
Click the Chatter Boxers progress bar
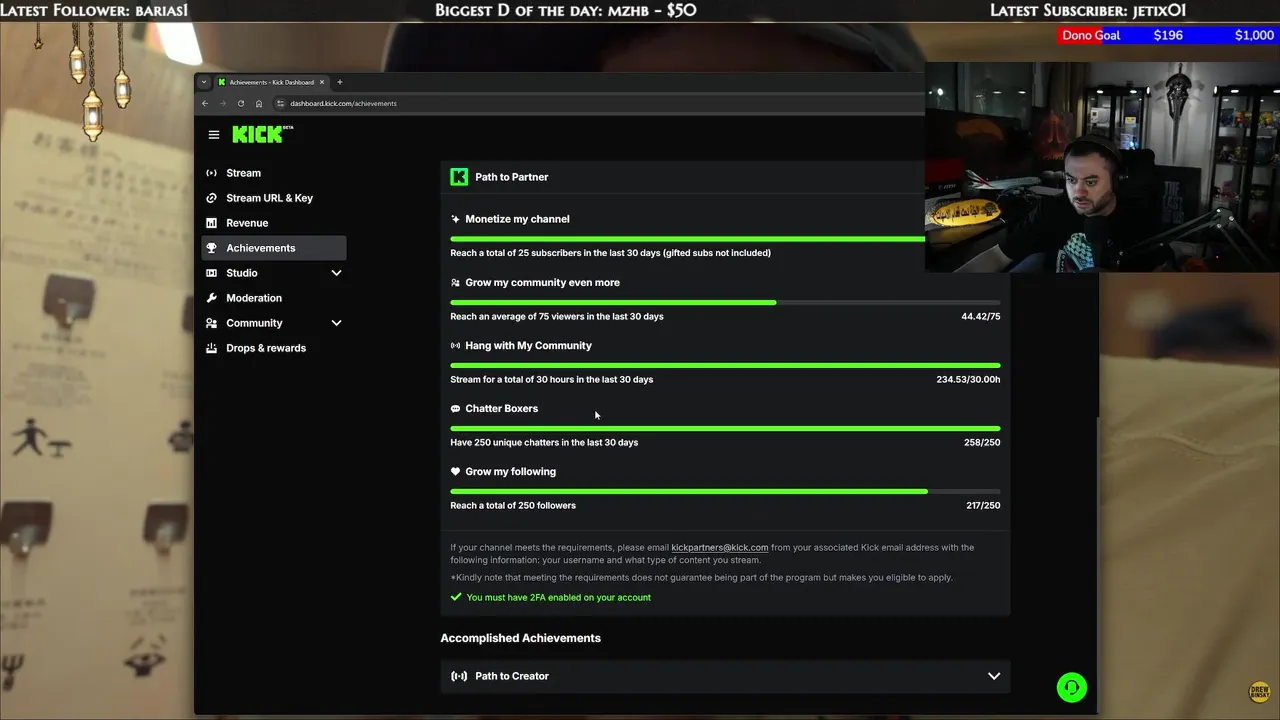725,428
